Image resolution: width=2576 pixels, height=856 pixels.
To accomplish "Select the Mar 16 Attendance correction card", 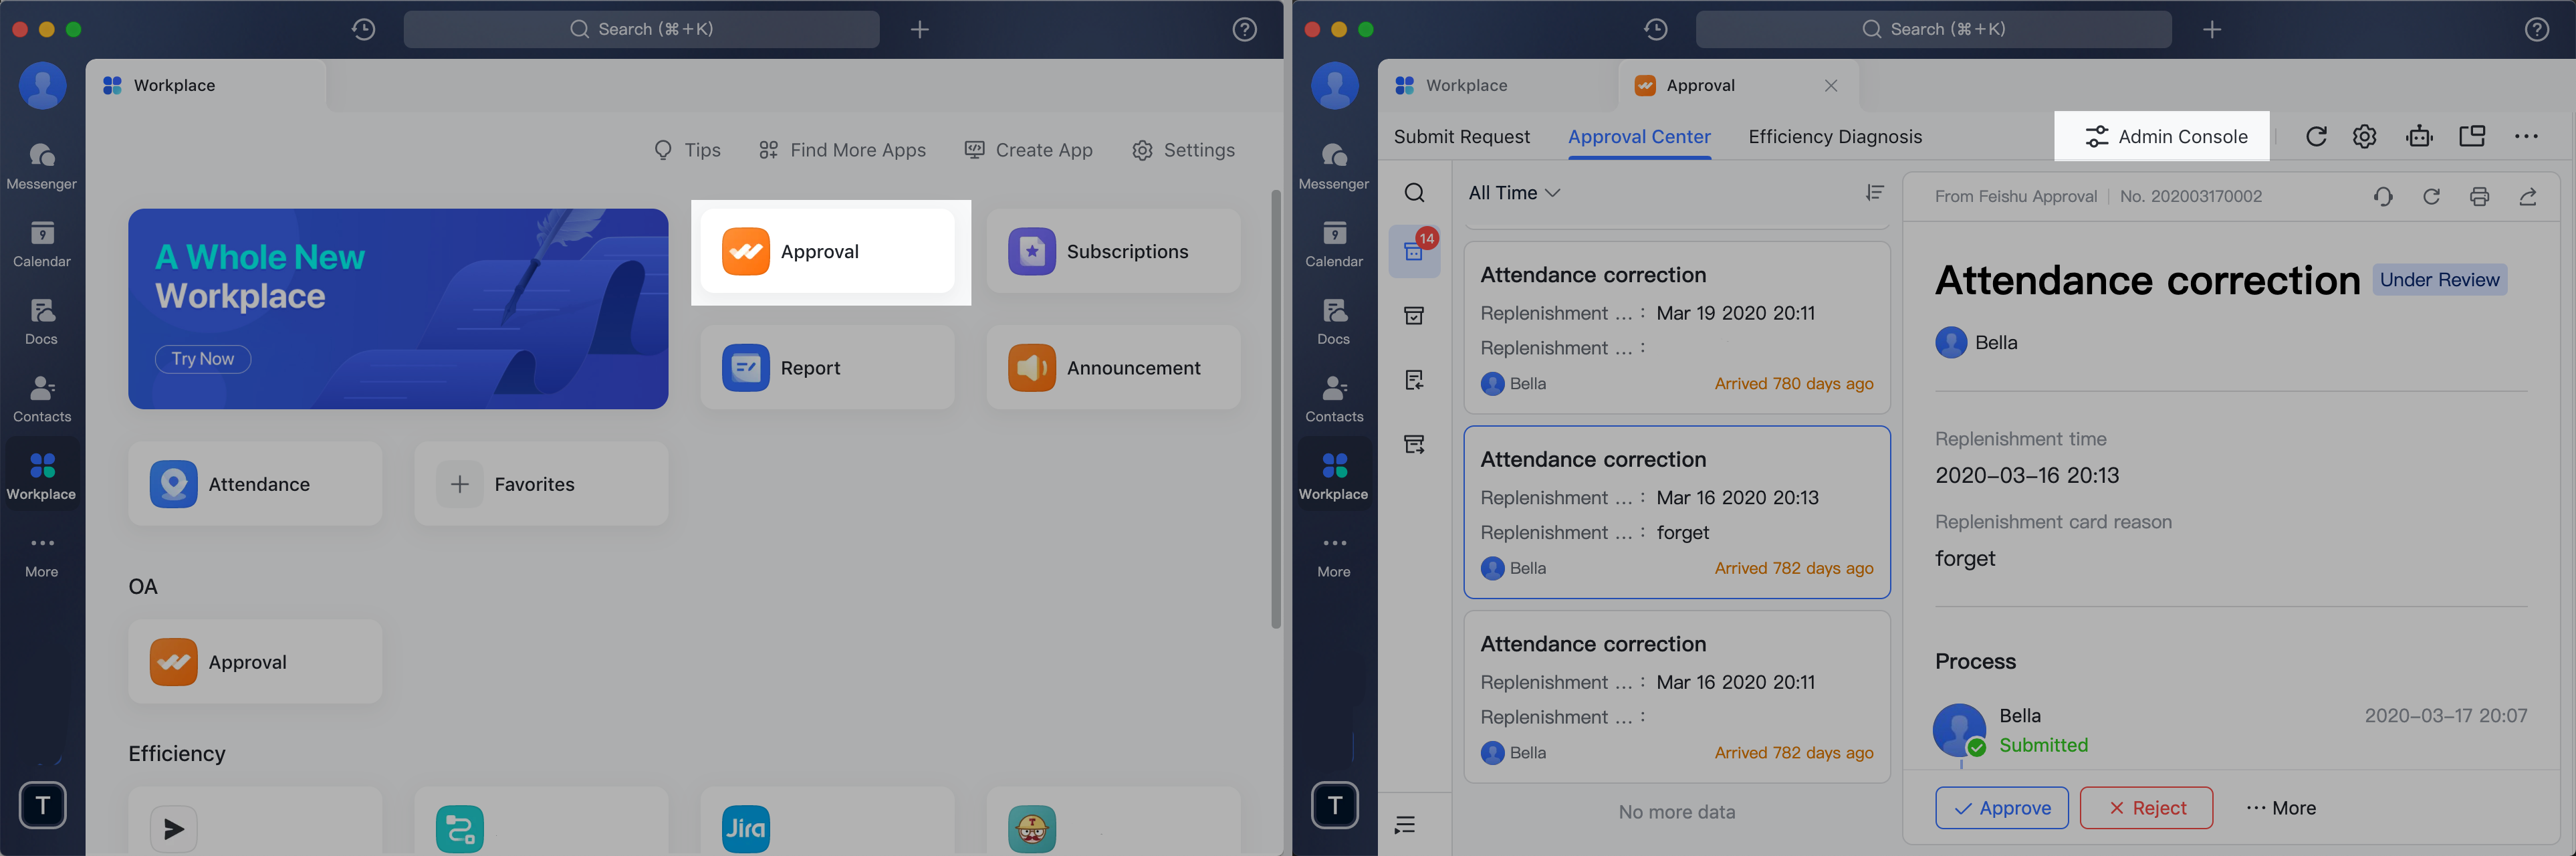I will click(x=1676, y=512).
